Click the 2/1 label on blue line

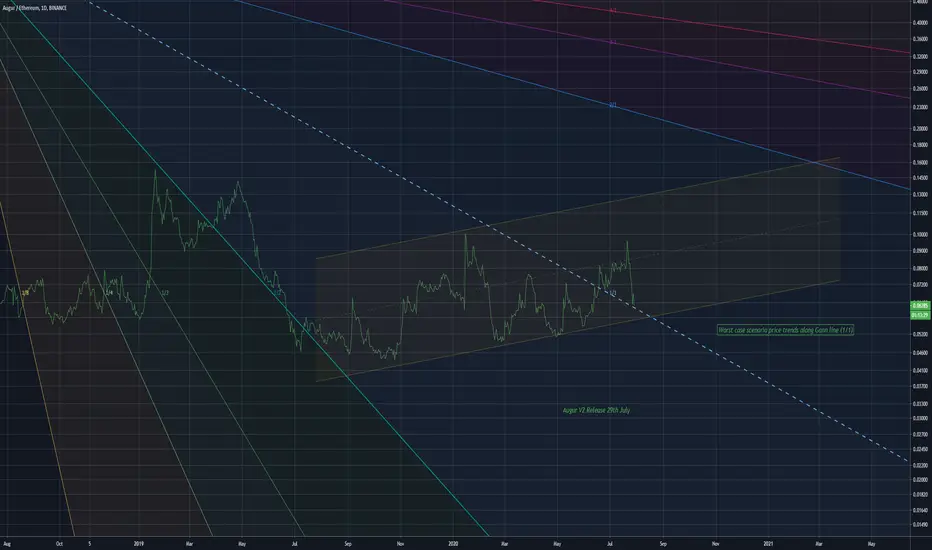pos(613,105)
